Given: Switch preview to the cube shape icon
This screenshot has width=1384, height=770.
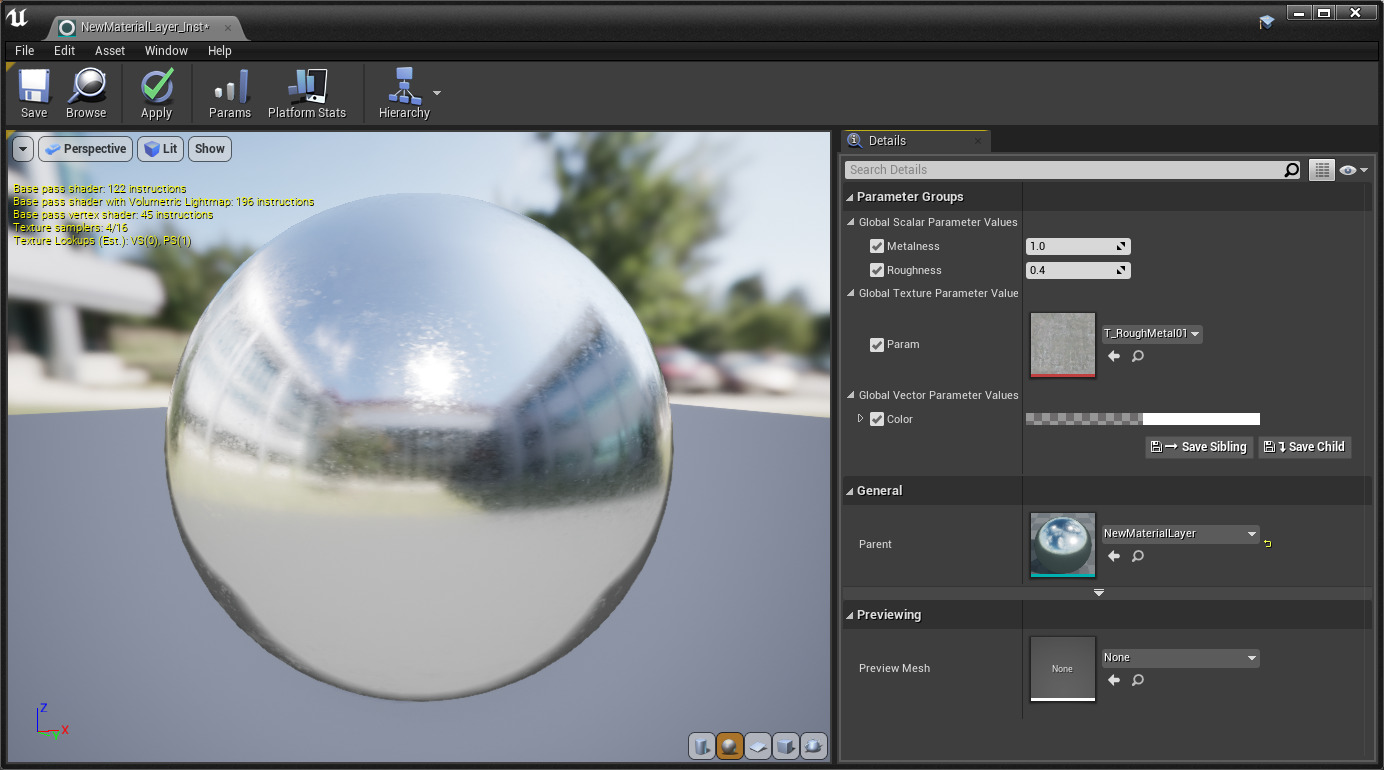Looking at the screenshot, I should coord(786,746).
